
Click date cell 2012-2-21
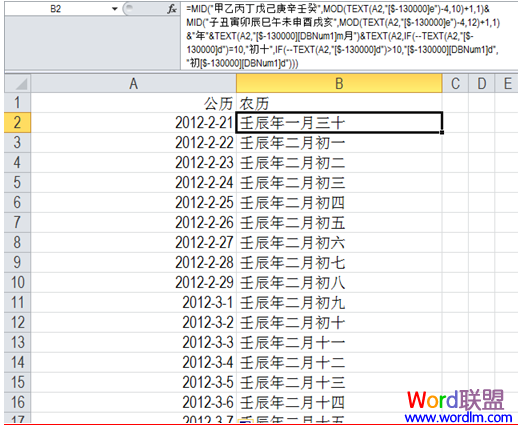coord(133,123)
